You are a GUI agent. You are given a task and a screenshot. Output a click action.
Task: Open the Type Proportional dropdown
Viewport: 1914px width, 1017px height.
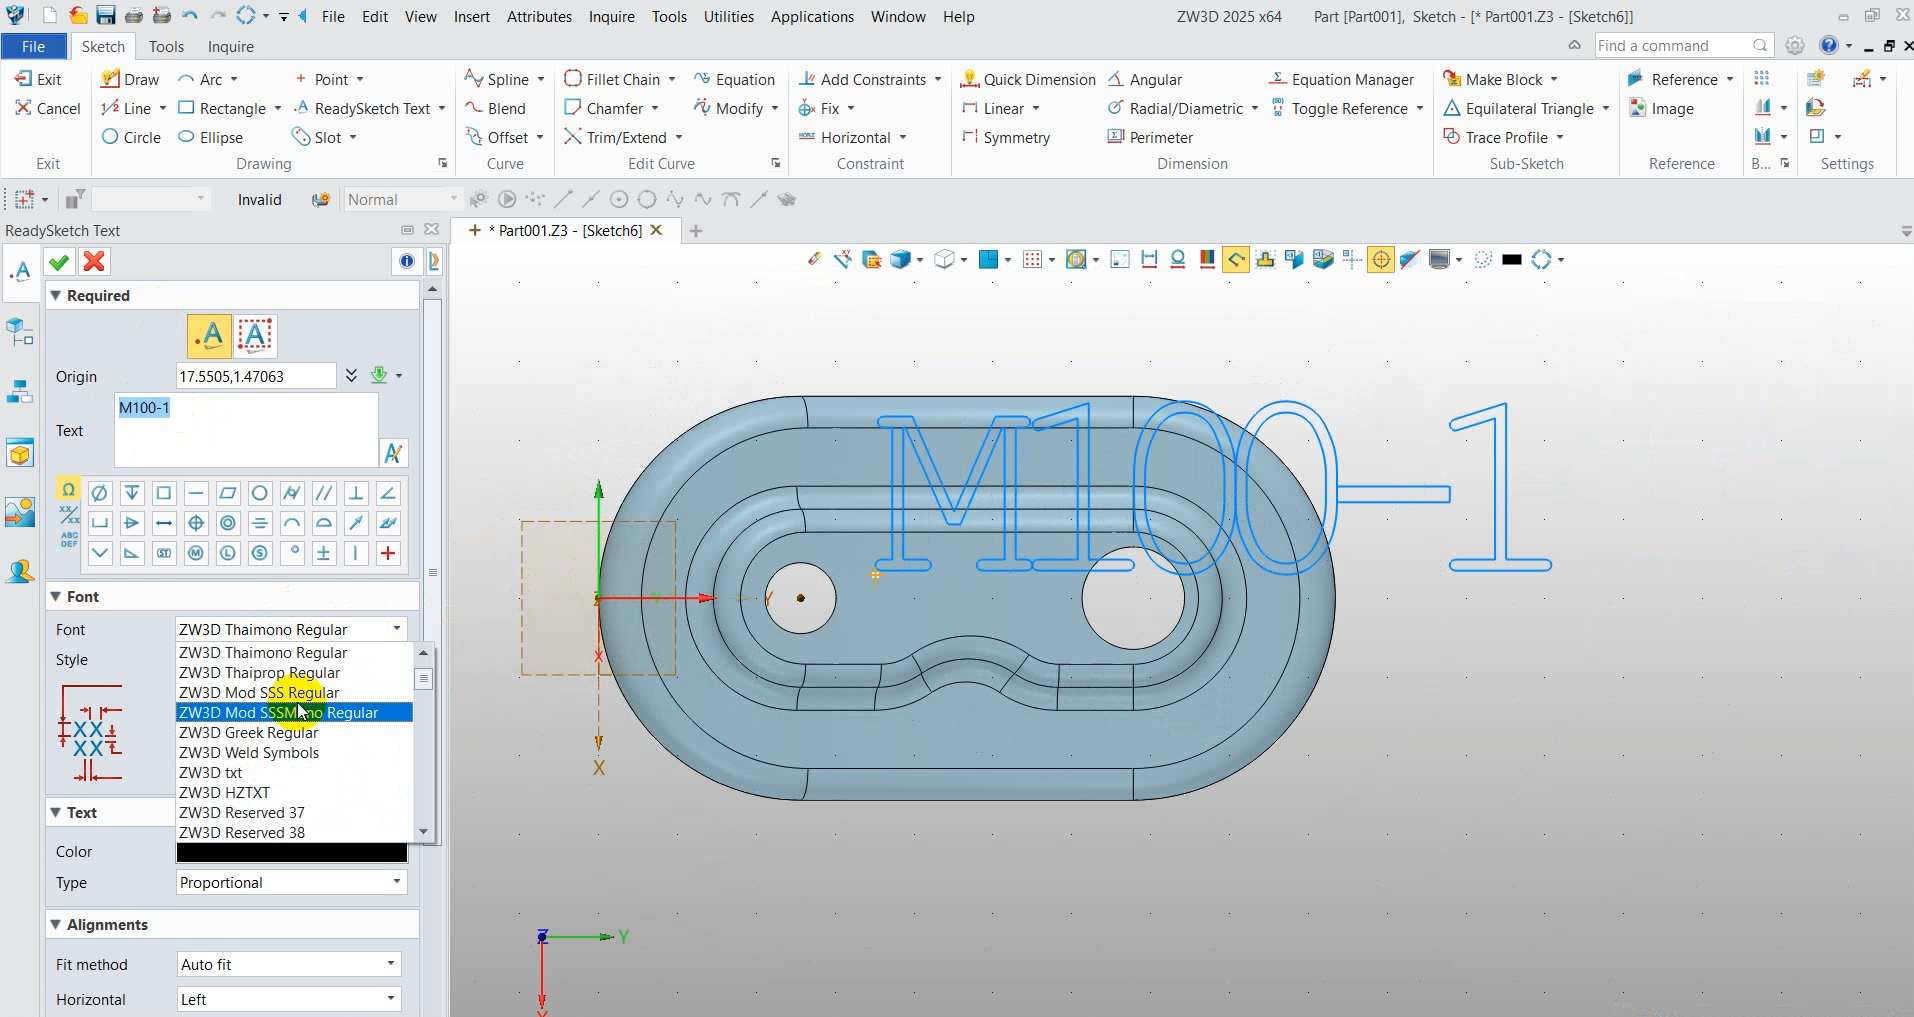tap(290, 882)
